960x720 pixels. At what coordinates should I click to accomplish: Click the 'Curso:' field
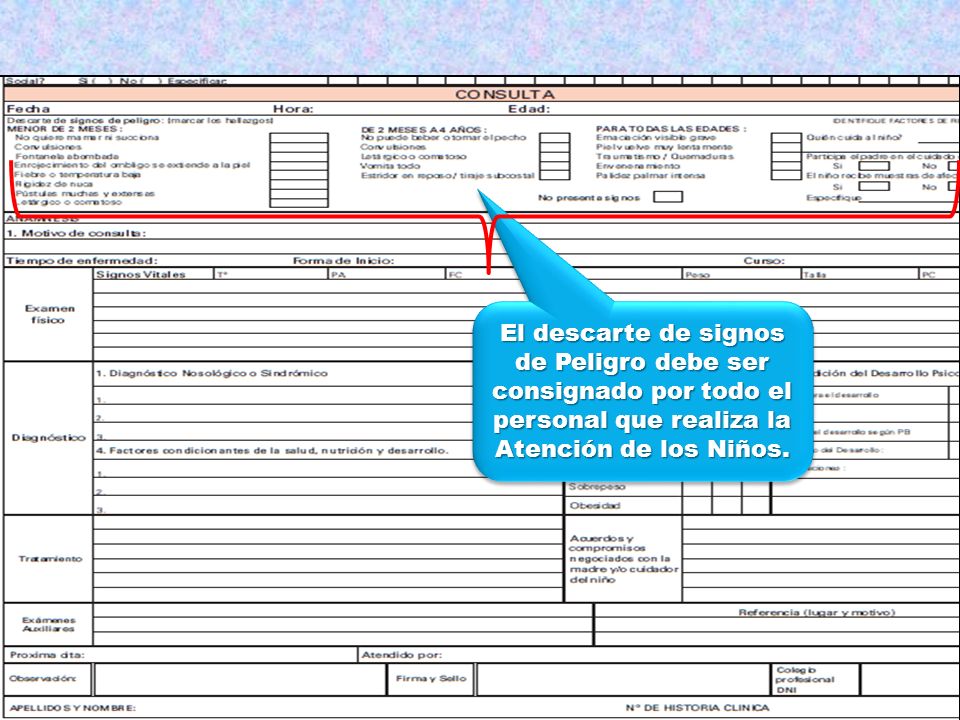(x=851, y=261)
